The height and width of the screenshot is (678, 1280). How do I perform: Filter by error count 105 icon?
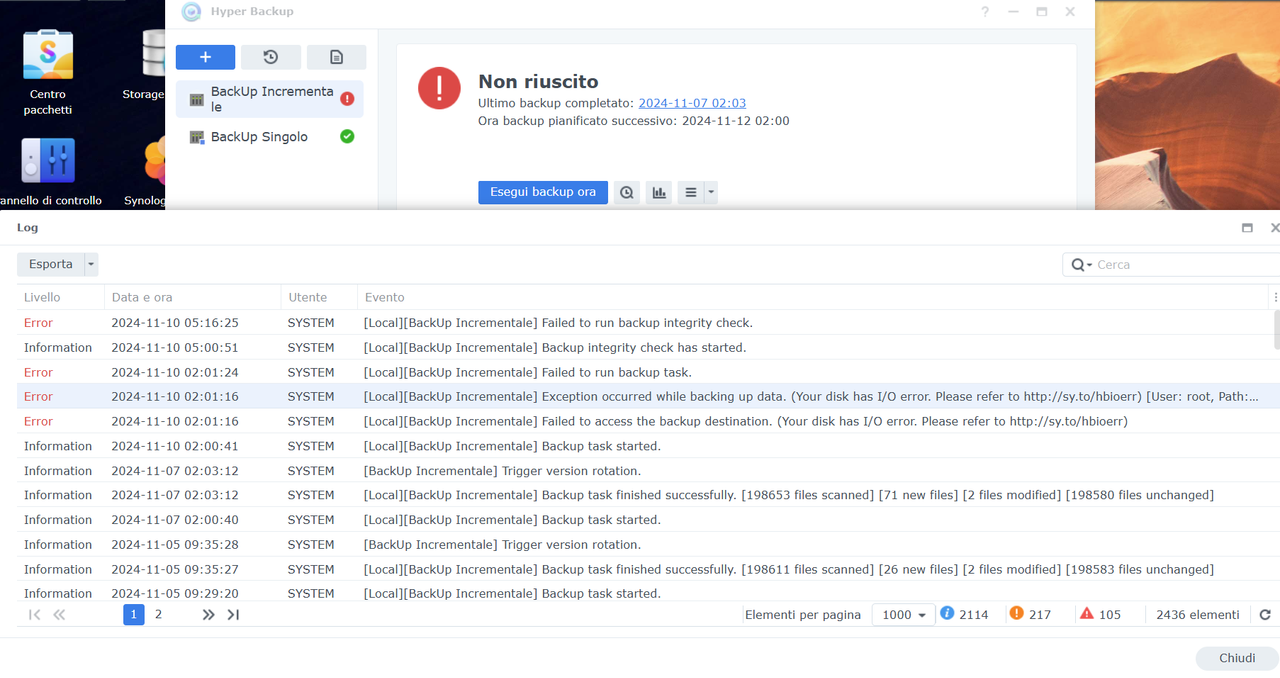coord(1087,614)
